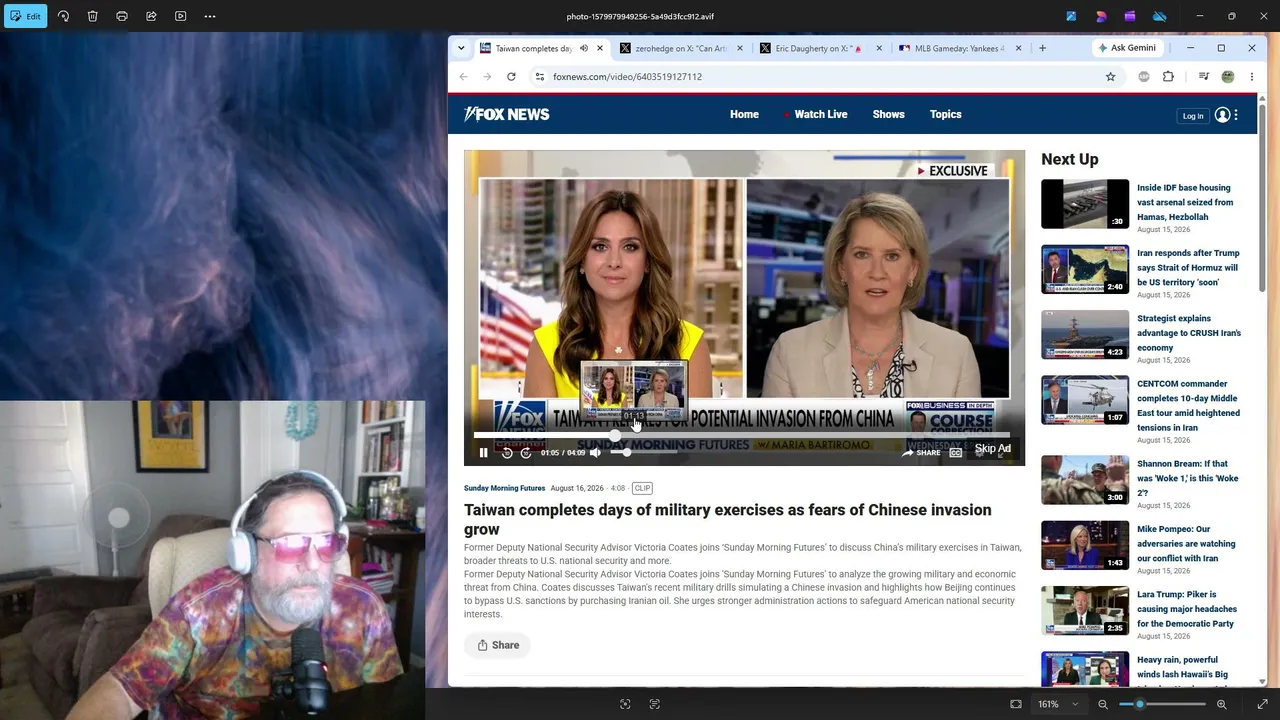View site information icon in address bar
Screen dimensions: 1280x720
(540, 77)
